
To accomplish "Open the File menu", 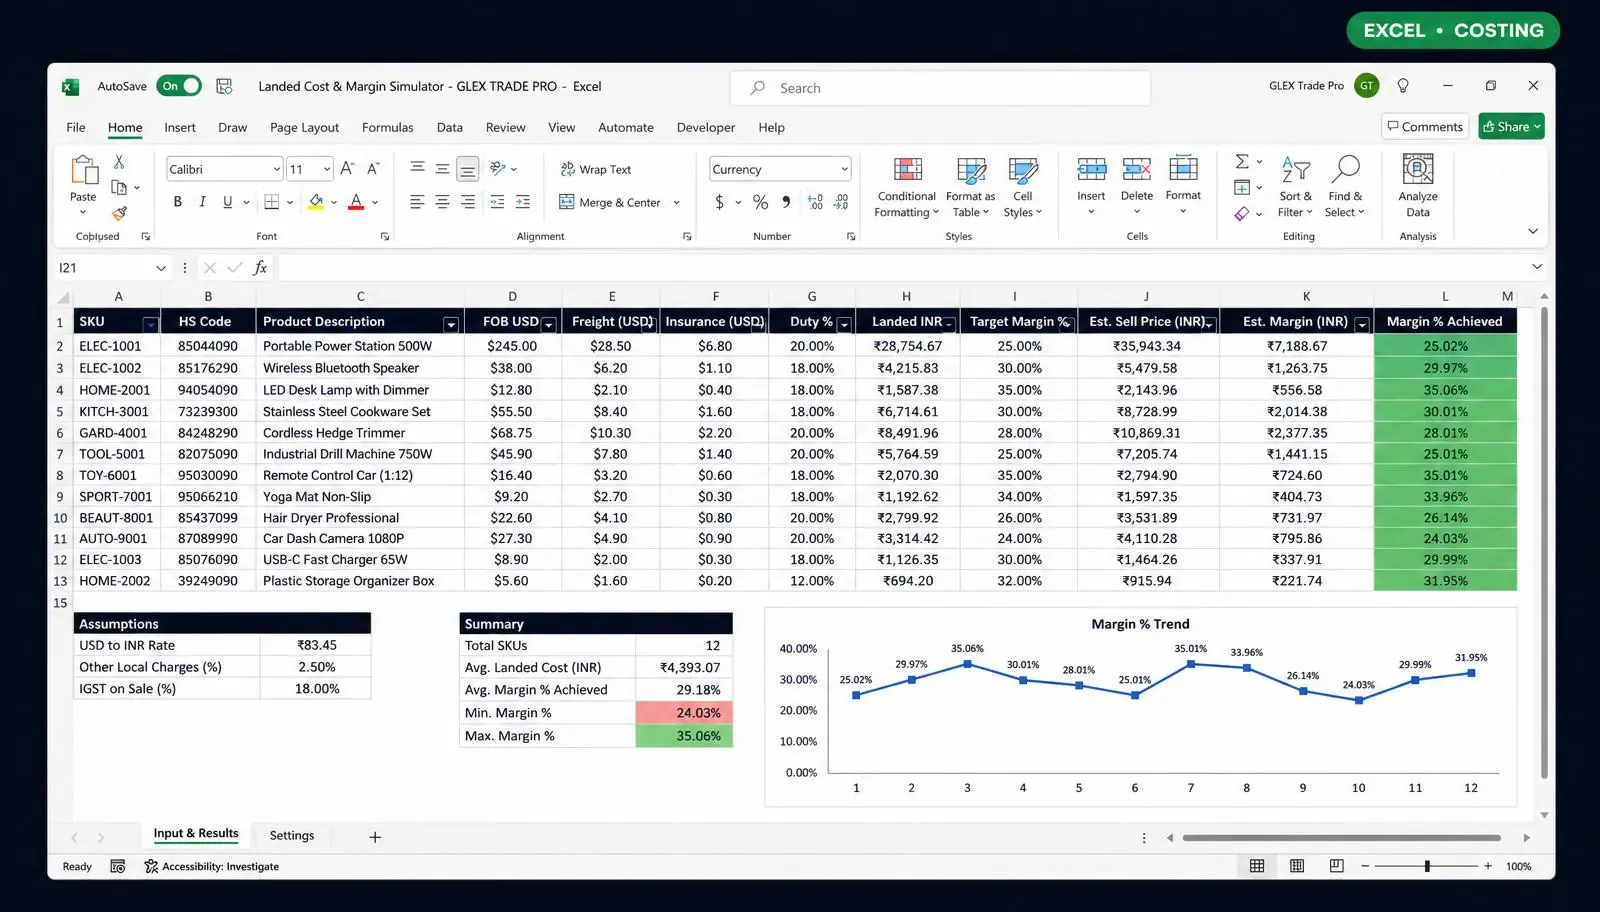I will [76, 127].
